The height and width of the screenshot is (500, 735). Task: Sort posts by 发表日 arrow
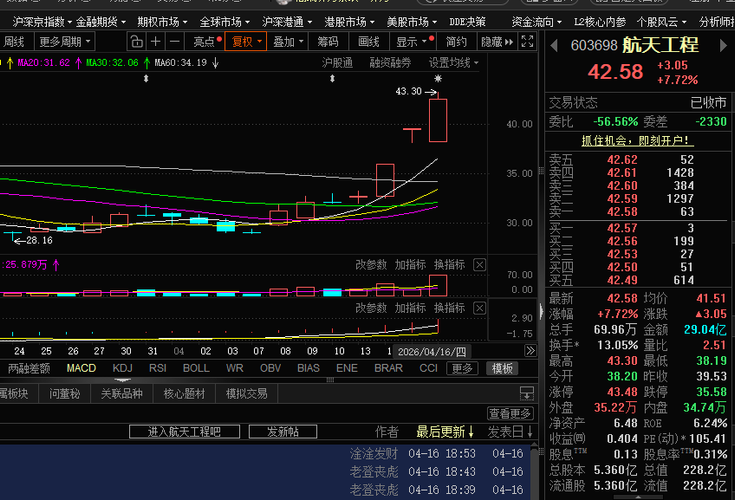click(x=530, y=432)
